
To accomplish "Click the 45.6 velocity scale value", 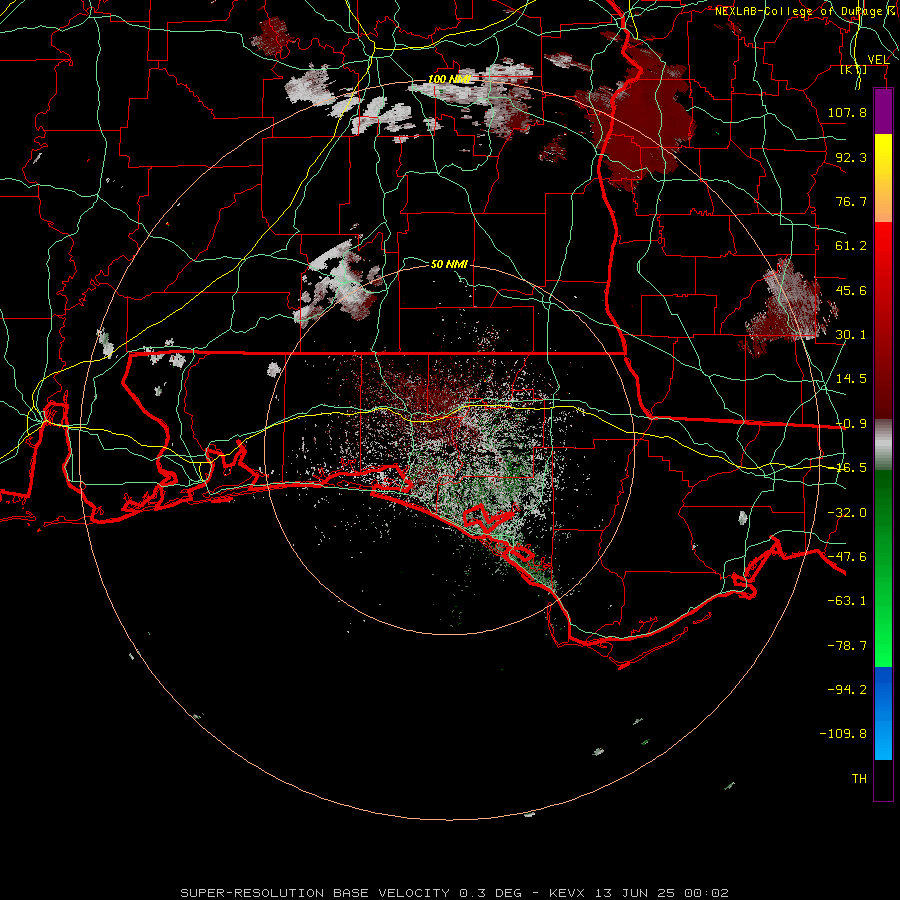I will [851, 290].
